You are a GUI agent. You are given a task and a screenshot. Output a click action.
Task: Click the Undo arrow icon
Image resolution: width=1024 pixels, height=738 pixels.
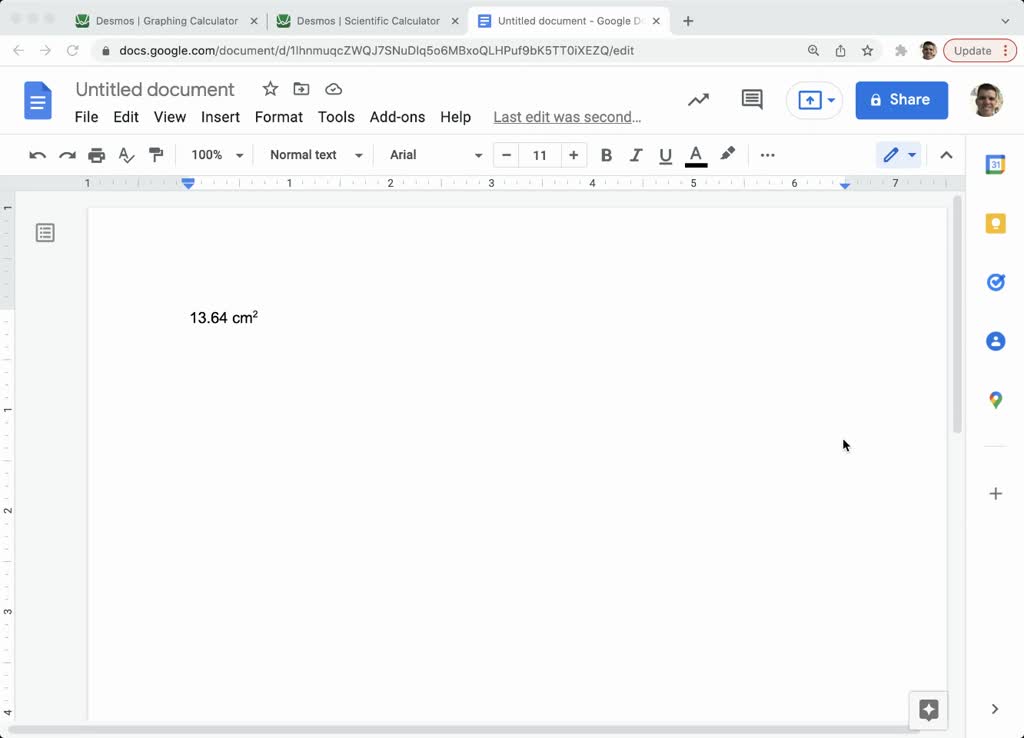tap(38, 155)
